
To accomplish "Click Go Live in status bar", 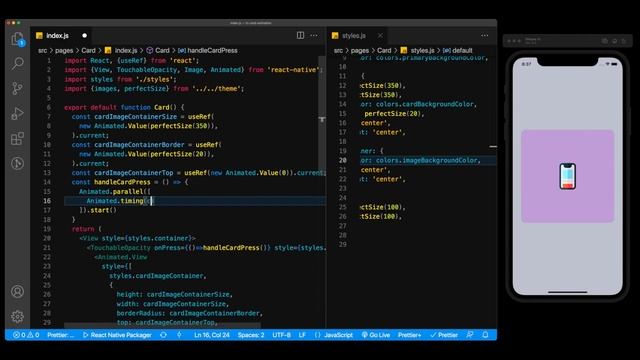I will coord(376,335).
